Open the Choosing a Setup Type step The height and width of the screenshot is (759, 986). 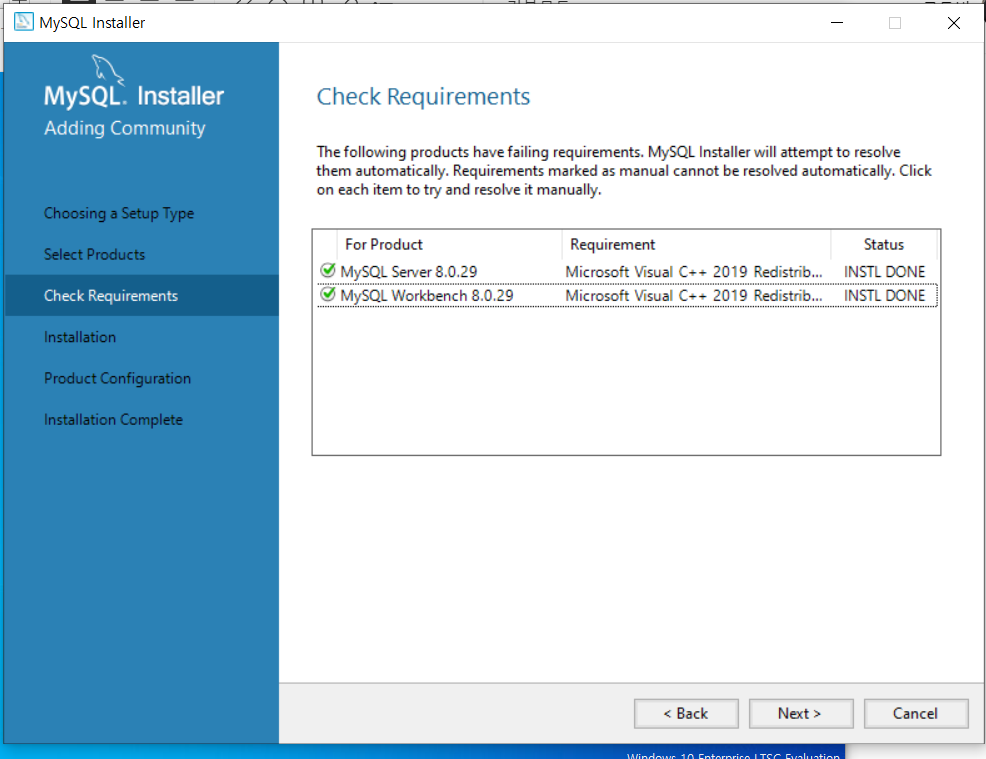point(119,214)
